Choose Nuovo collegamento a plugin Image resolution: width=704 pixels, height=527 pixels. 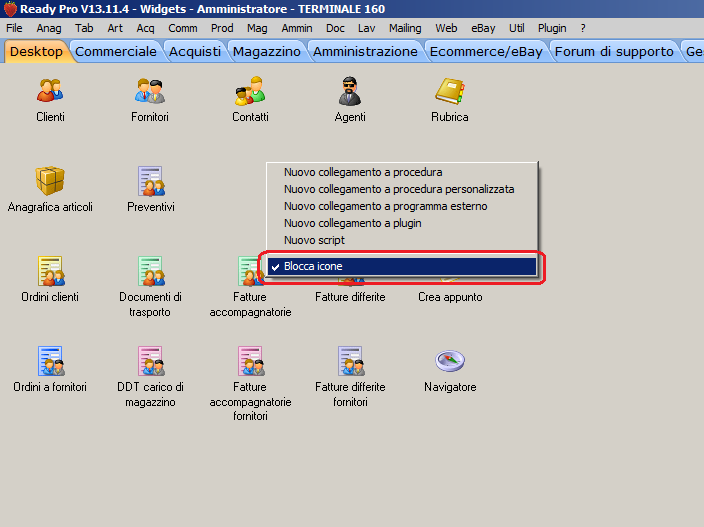coord(402,223)
